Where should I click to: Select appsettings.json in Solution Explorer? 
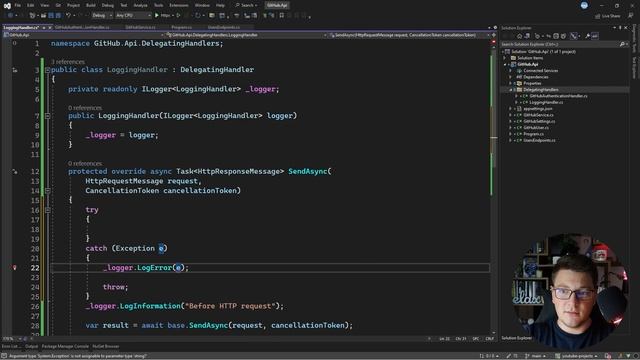pyautogui.click(x=538, y=109)
